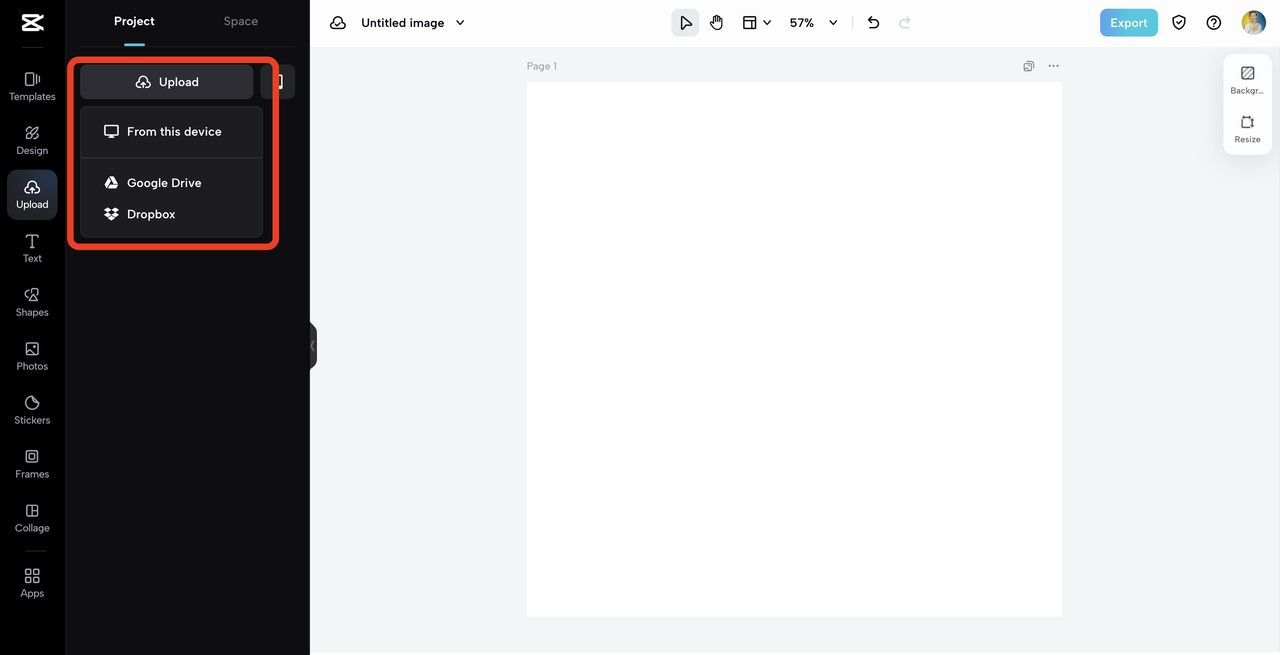Choose Dropbox upload option
The image size is (1280, 655).
171,214
